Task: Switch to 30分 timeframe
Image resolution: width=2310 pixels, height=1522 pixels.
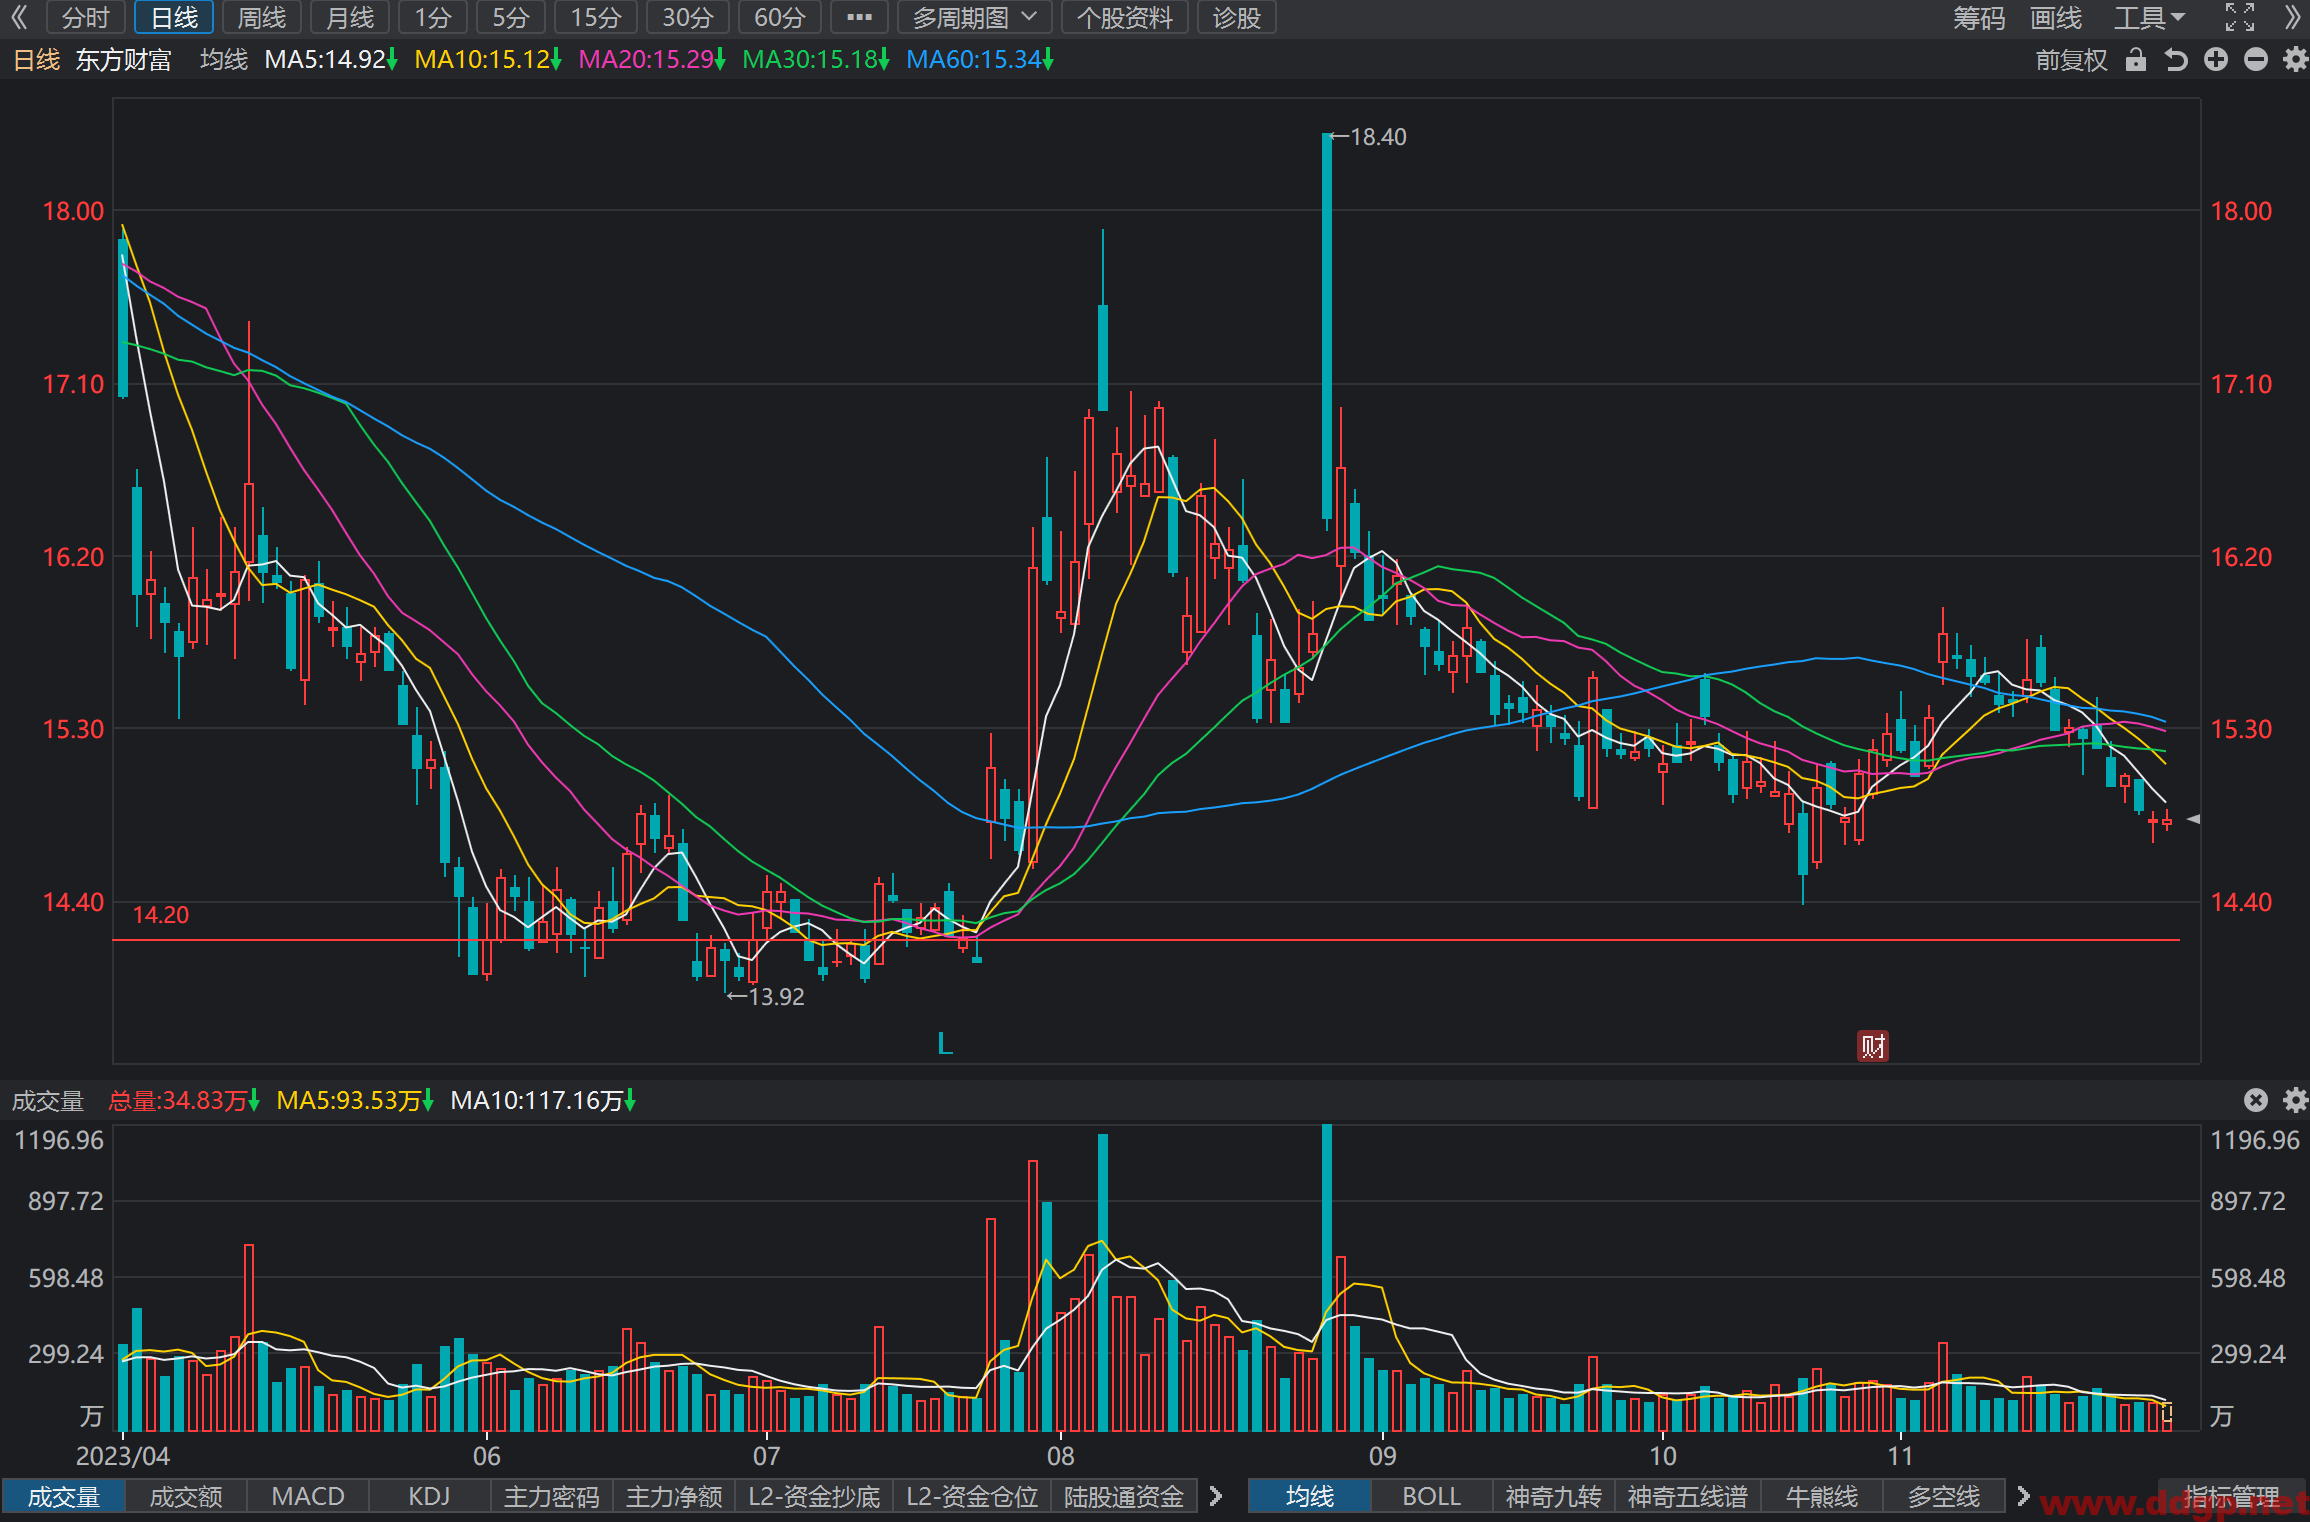Action: point(687,17)
